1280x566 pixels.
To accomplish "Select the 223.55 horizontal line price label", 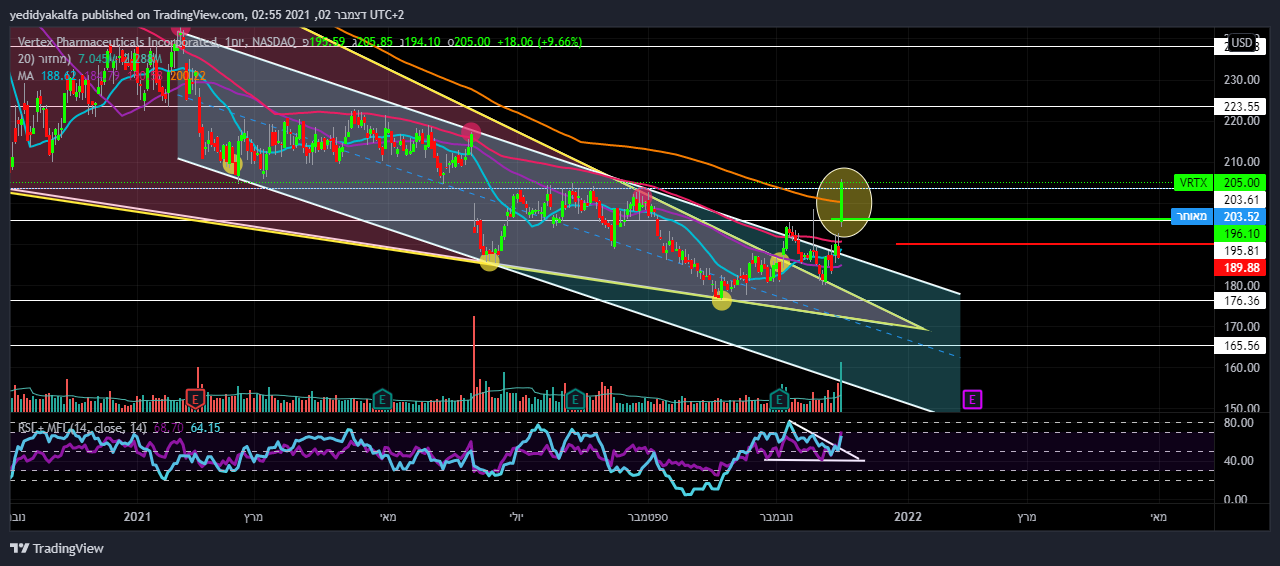I will pyautogui.click(x=1241, y=105).
